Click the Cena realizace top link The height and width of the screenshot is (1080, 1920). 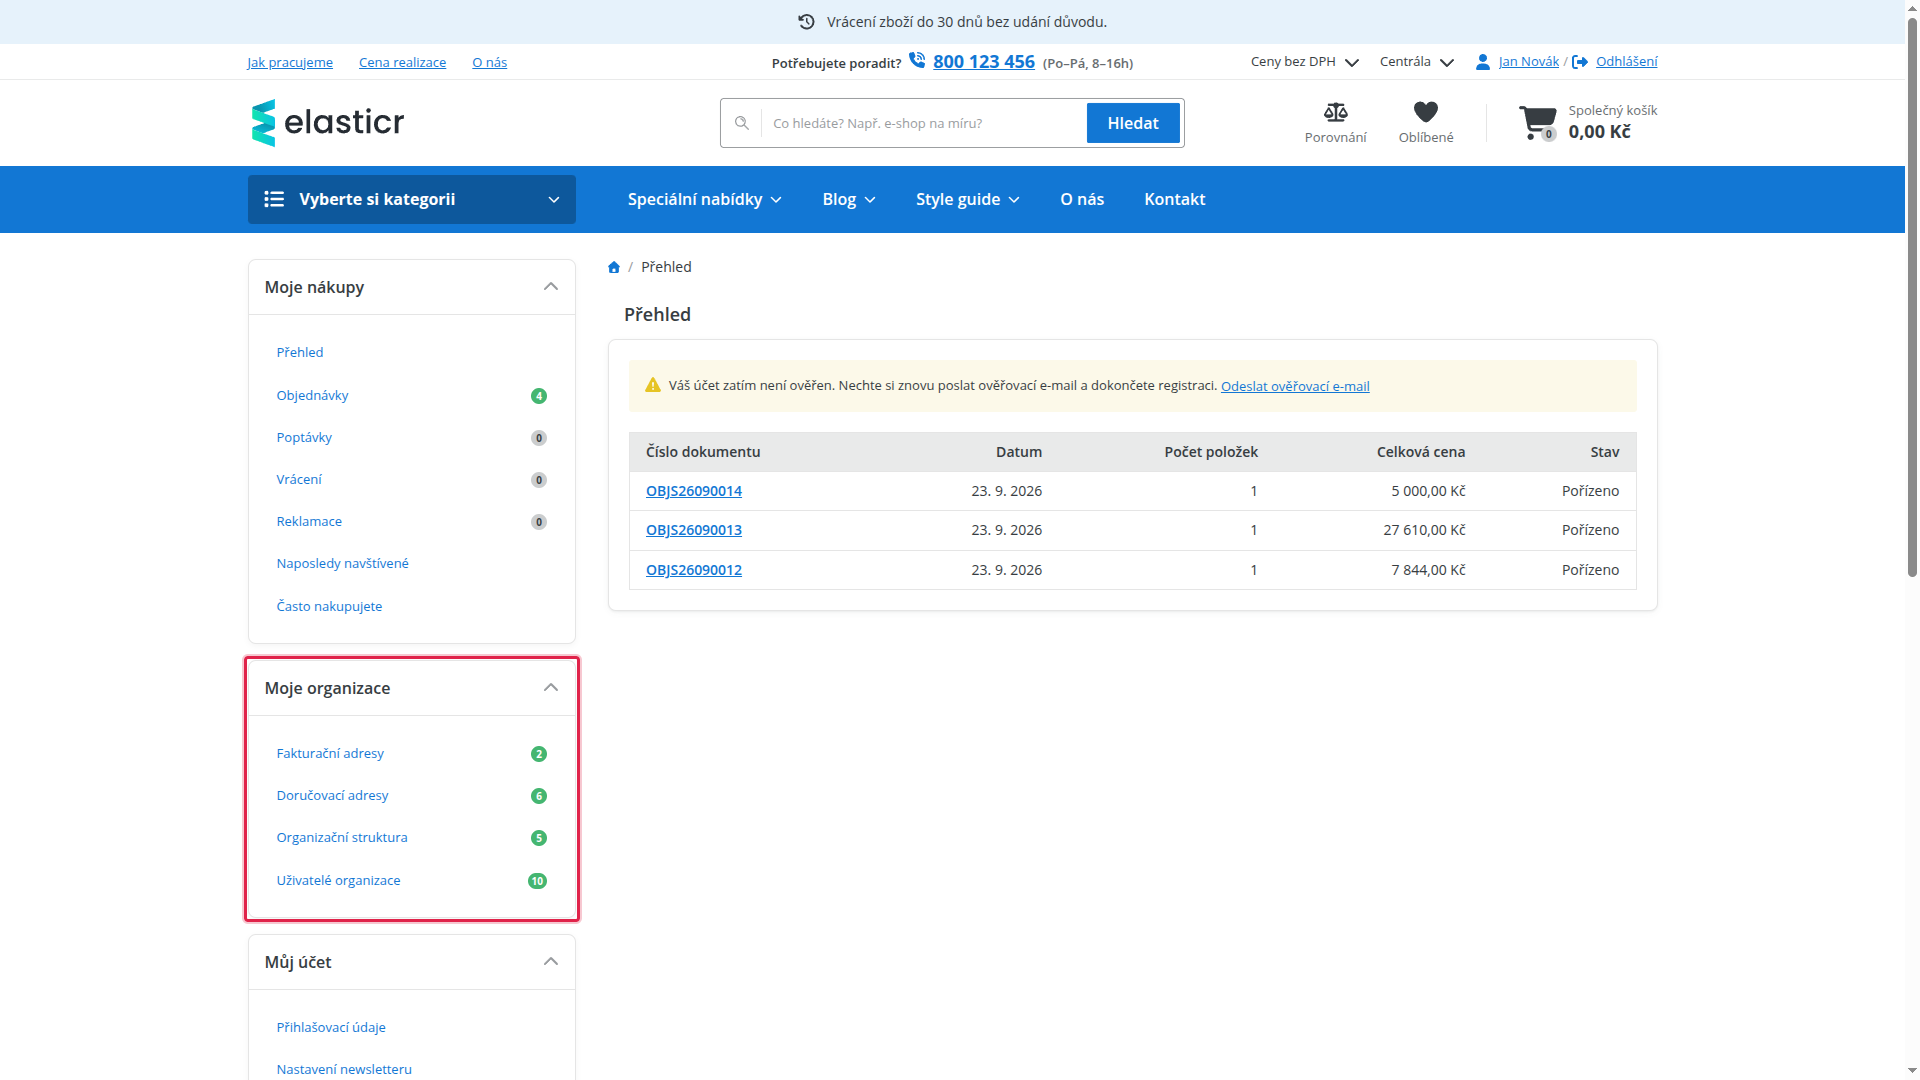click(x=402, y=62)
